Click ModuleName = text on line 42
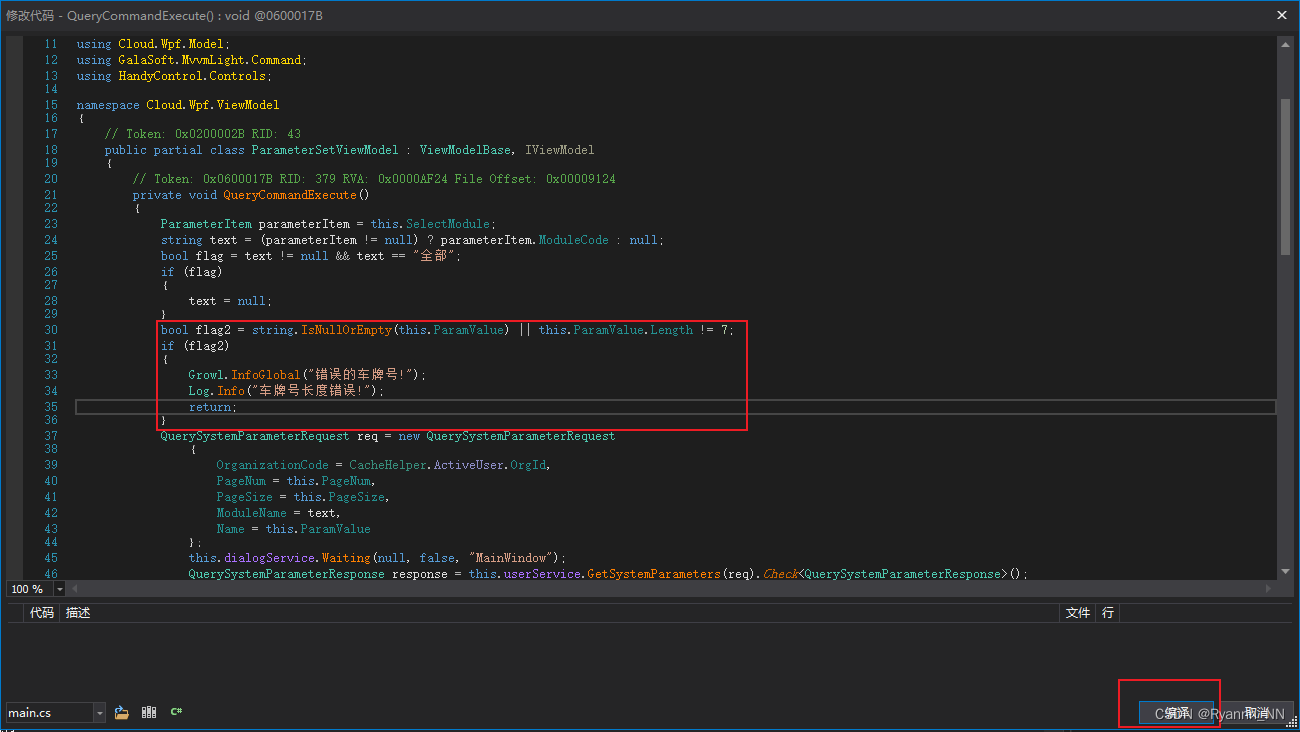 [x=278, y=513]
